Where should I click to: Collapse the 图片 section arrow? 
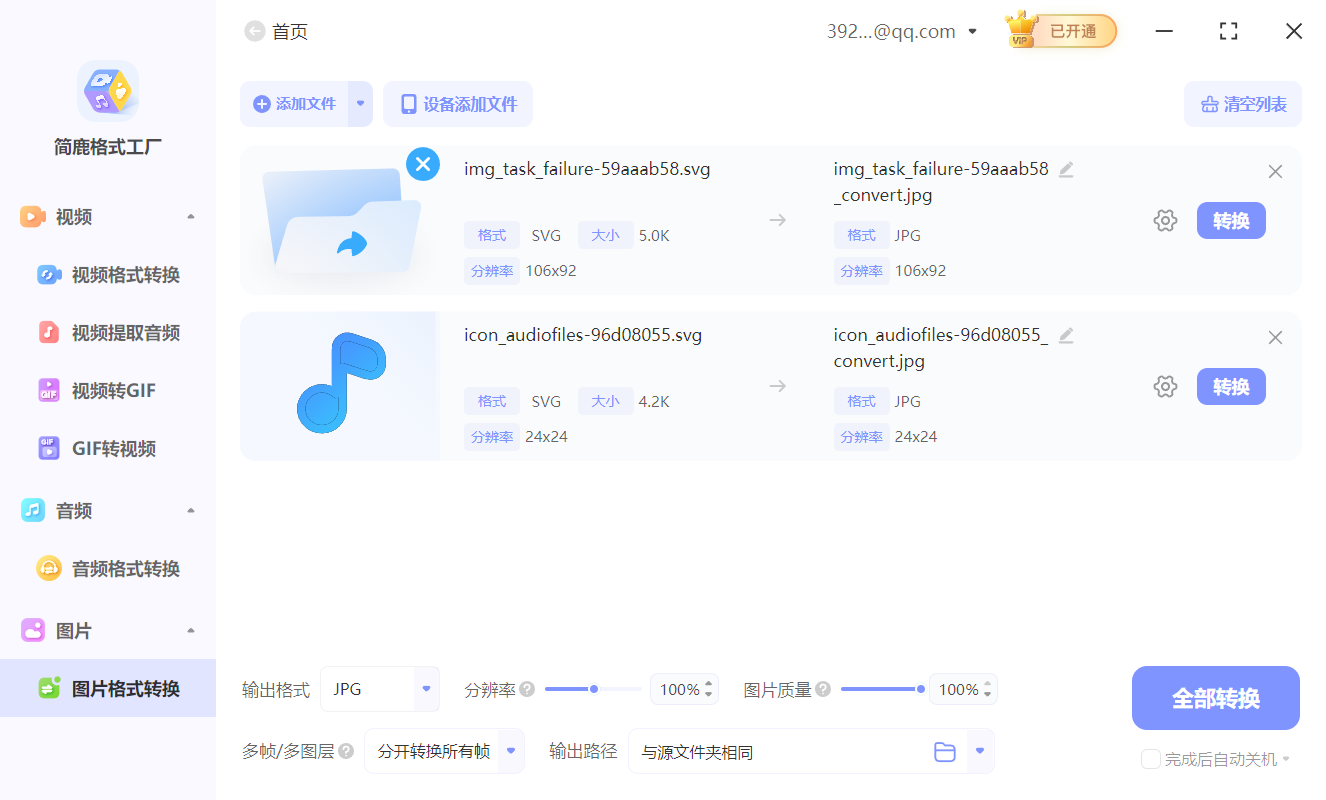[191, 631]
